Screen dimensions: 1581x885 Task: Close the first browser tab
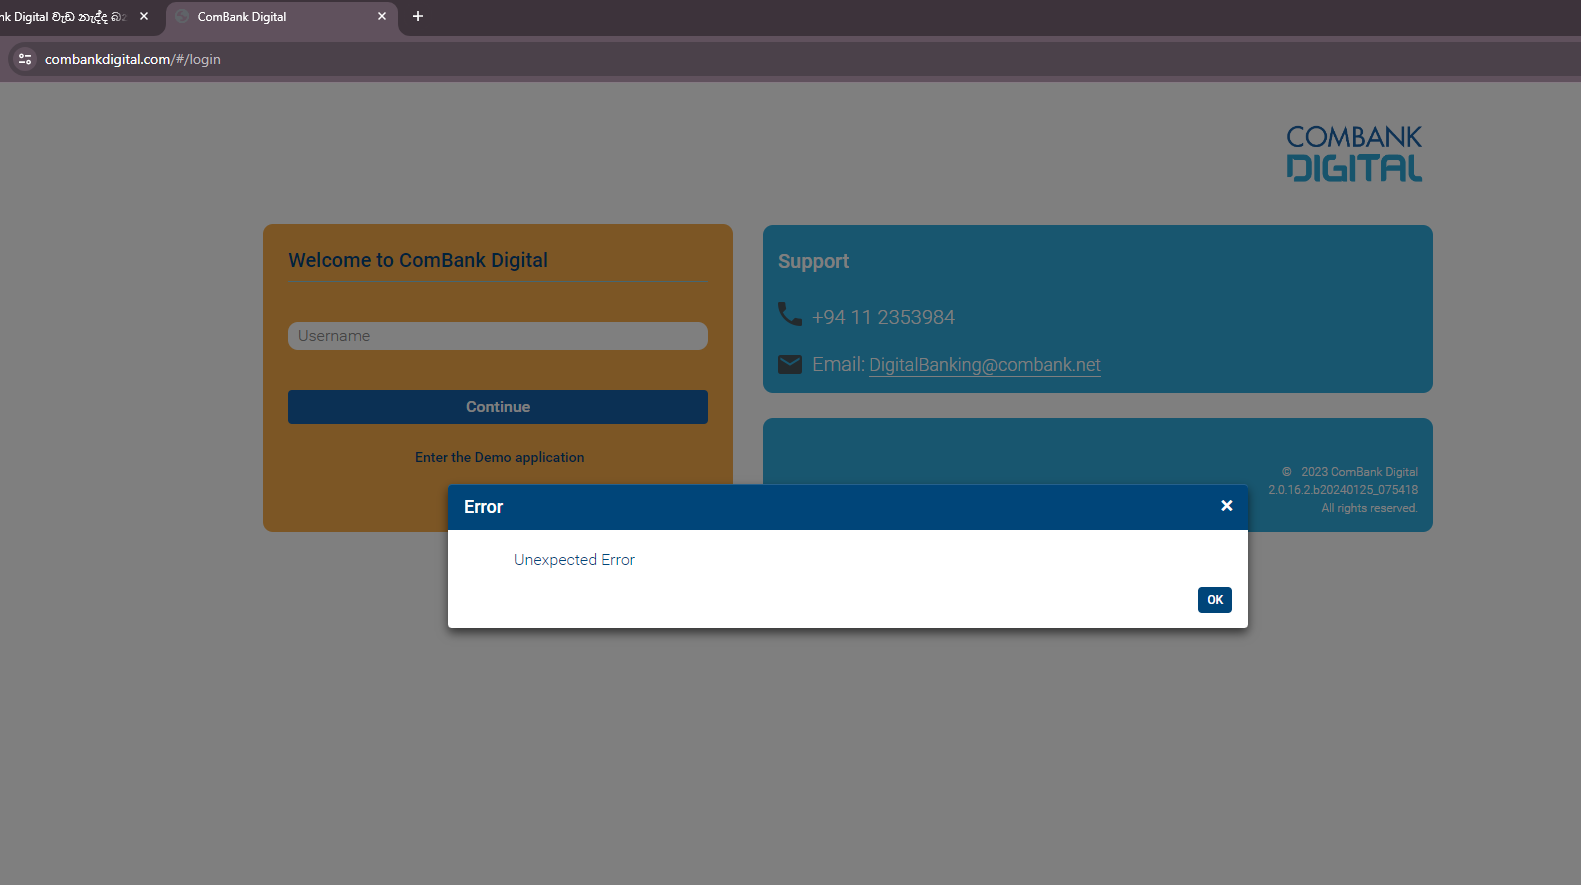pyautogui.click(x=144, y=17)
